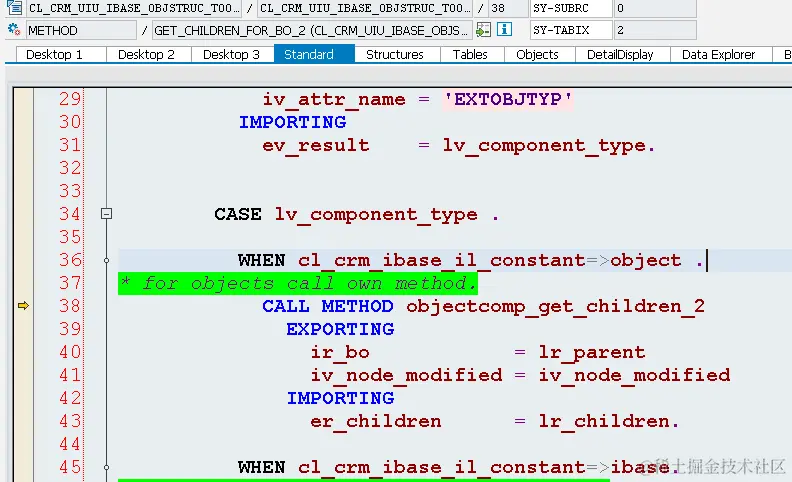Click lr_parent variable on line 40
The width and height of the screenshot is (792, 482).
click(591, 353)
